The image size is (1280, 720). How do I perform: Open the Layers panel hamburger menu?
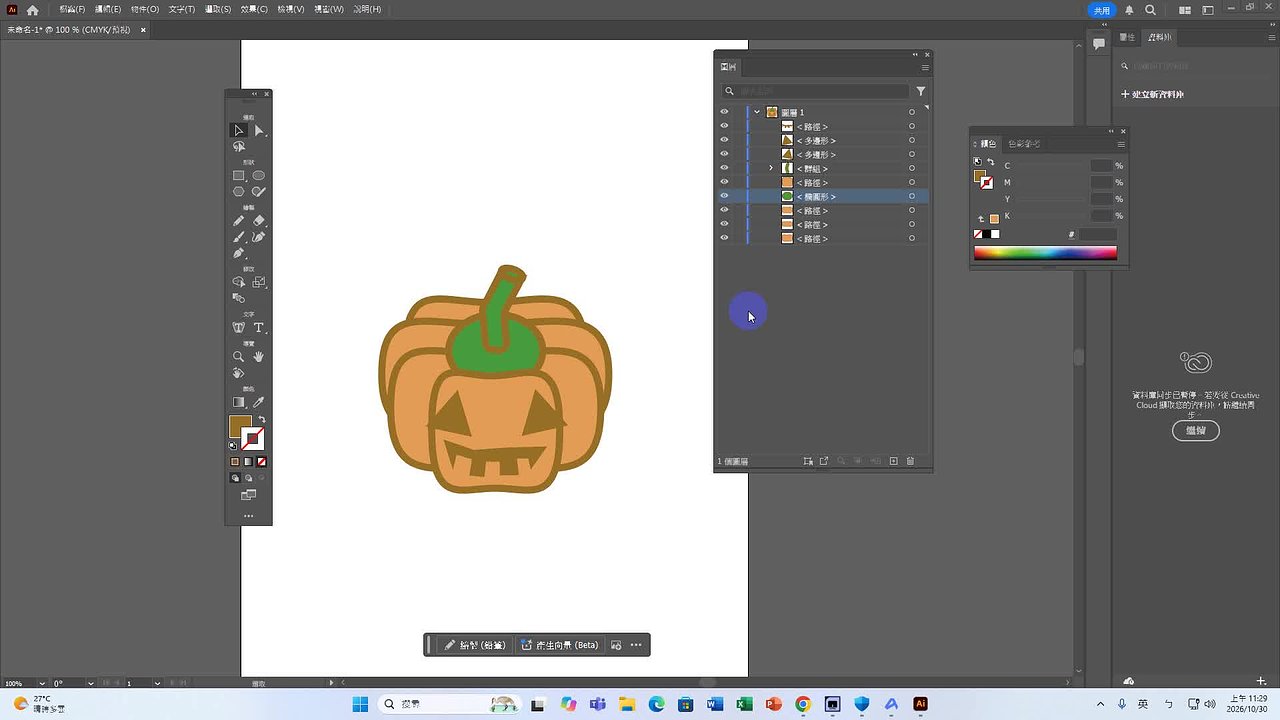925,67
